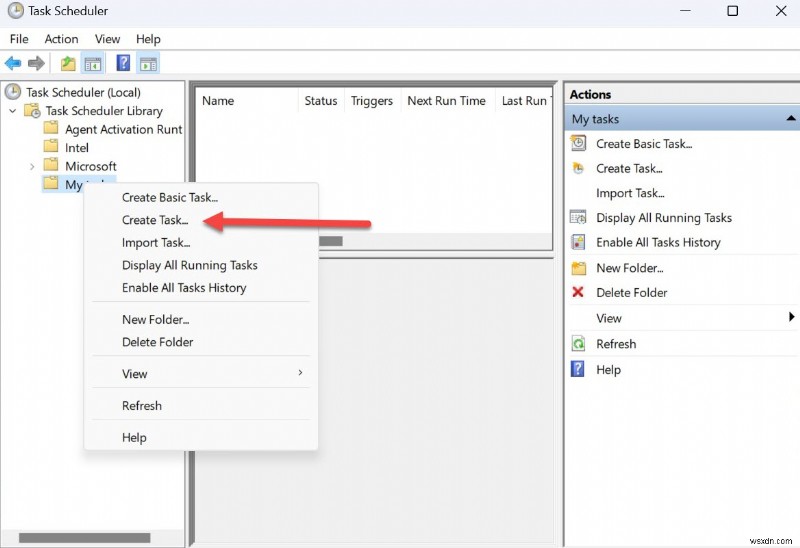Select Agent Activation Runtime tree folder label

(123, 129)
